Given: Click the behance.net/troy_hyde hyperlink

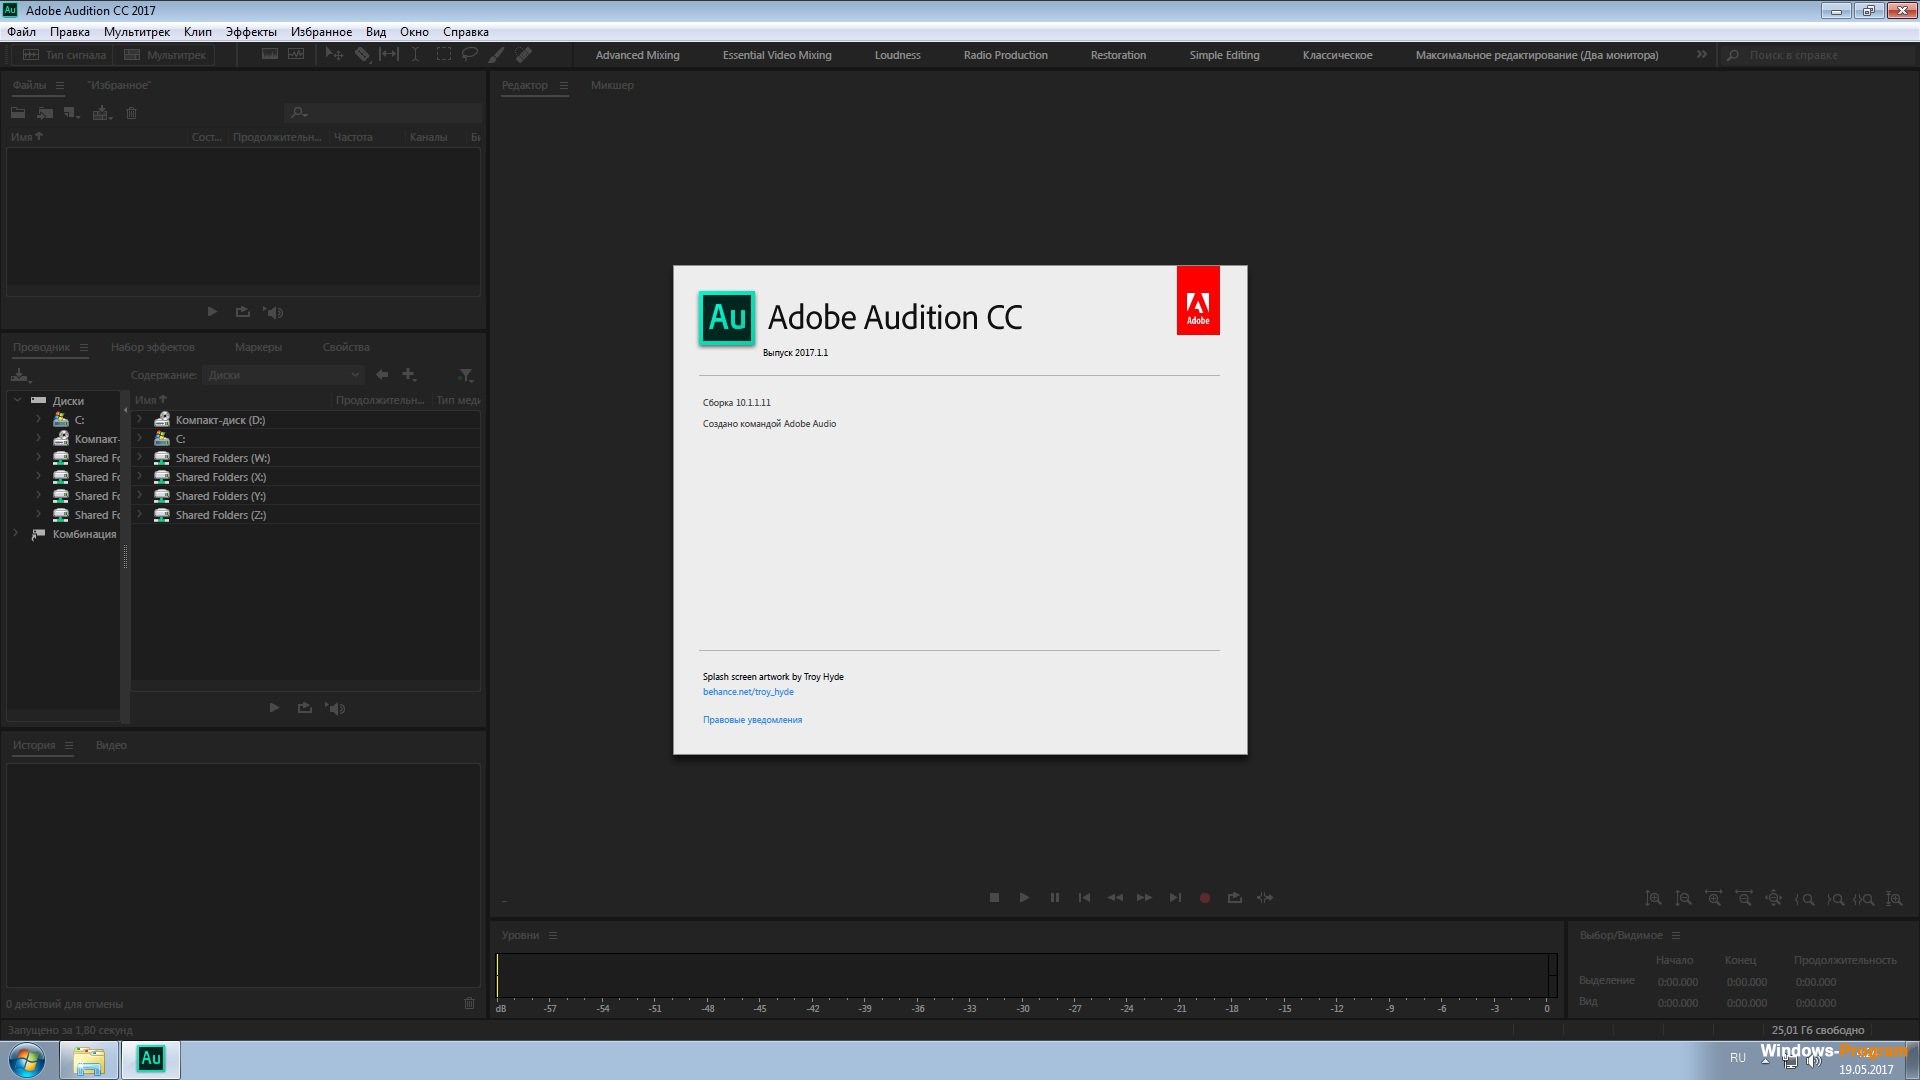Looking at the screenshot, I should point(748,691).
